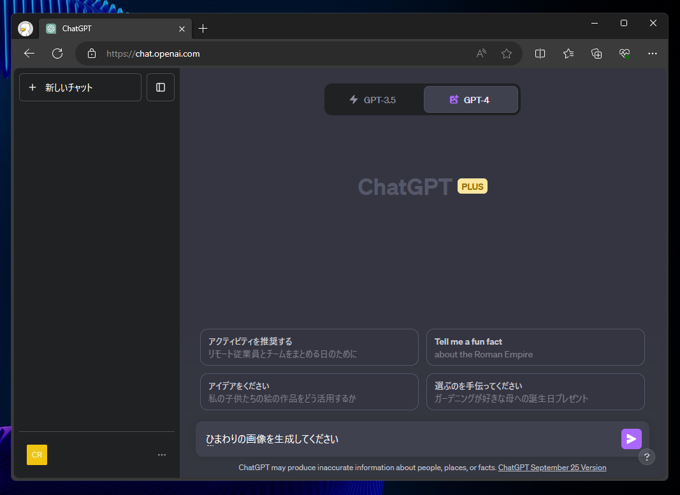680x495 pixels.
Task: Open a new browser tab
Action: point(203,29)
